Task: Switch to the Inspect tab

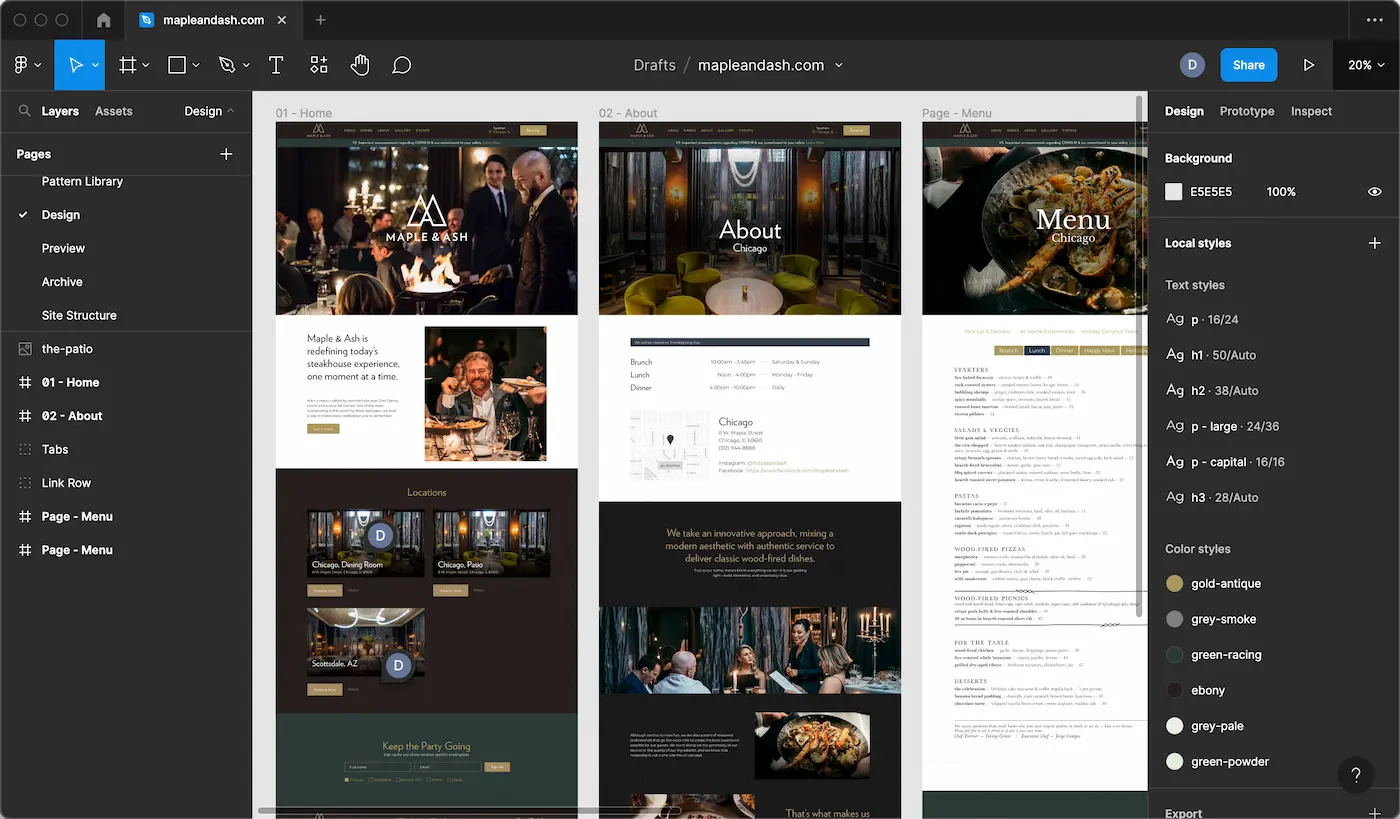Action: coord(1311,111)
